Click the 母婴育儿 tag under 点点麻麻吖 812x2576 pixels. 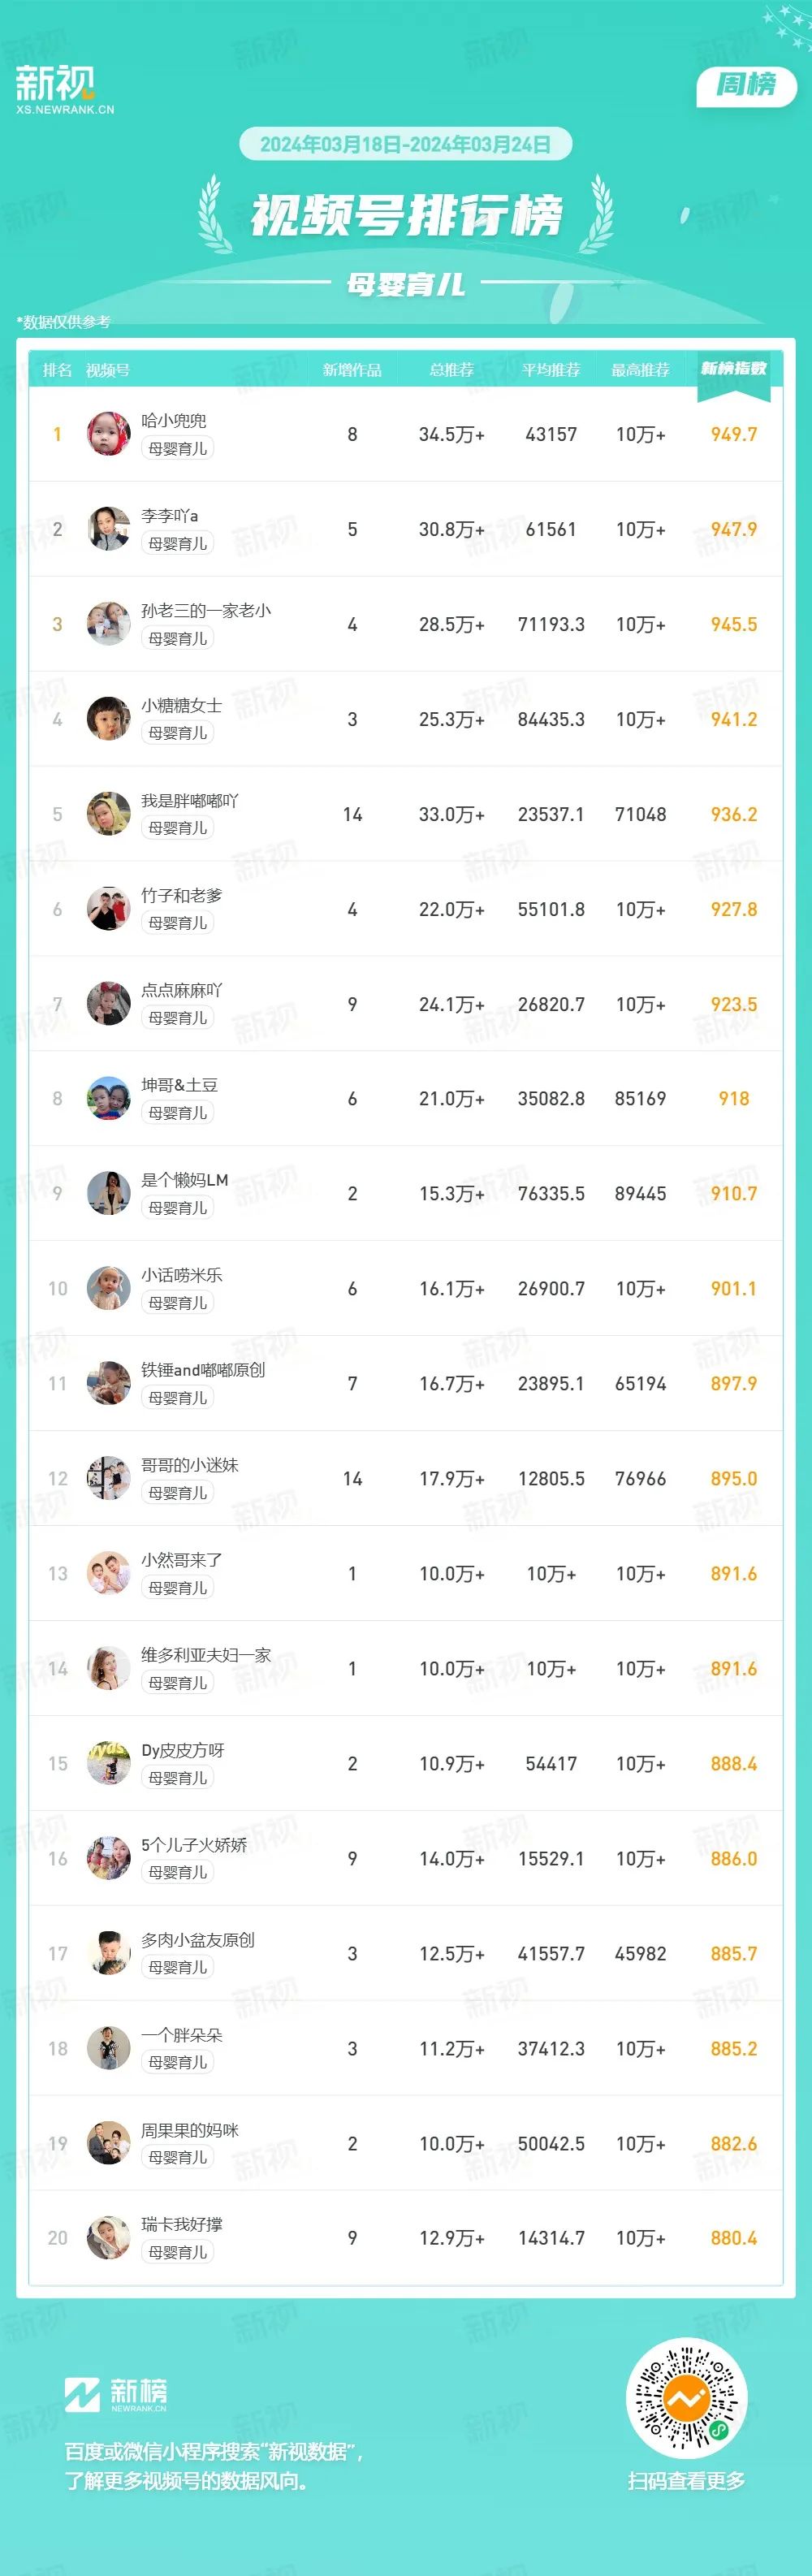point(178,1018)
